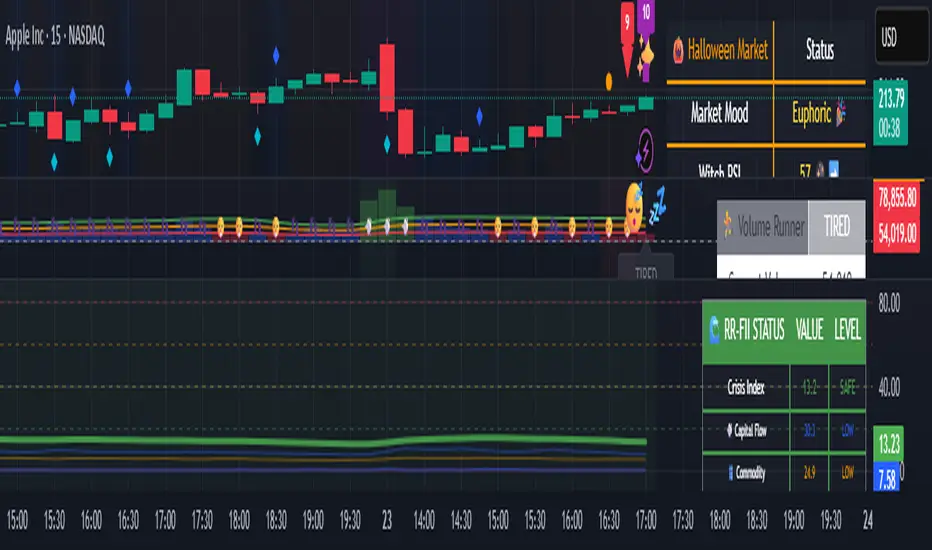Viewport: 932px width, 550px height.
Task: Click the LOW level in Capital Flow row
Action: (x=847, y=430)
